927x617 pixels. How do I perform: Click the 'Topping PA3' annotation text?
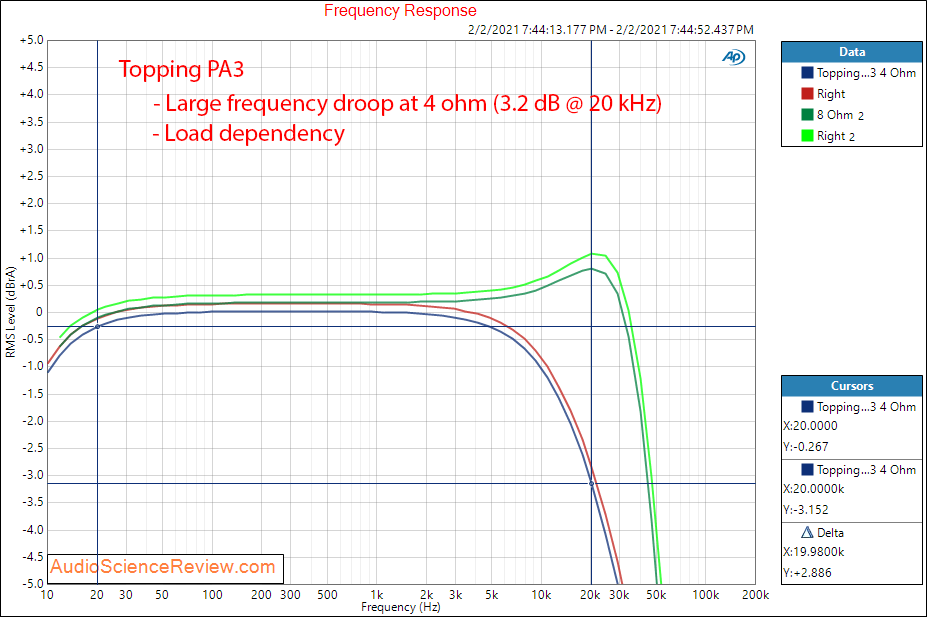(x=181, y=69)
